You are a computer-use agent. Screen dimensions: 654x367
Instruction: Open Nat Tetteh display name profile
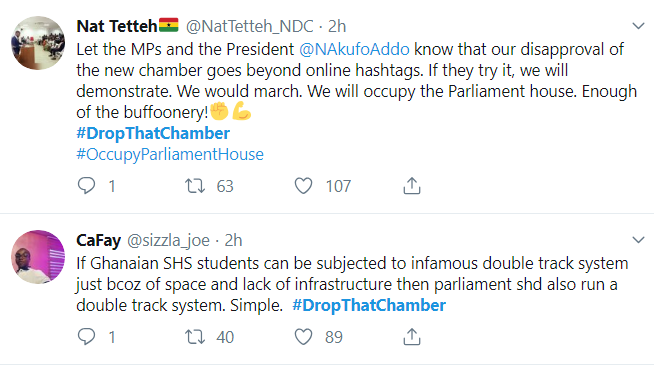pyautogui.click(x=117, y=26)
